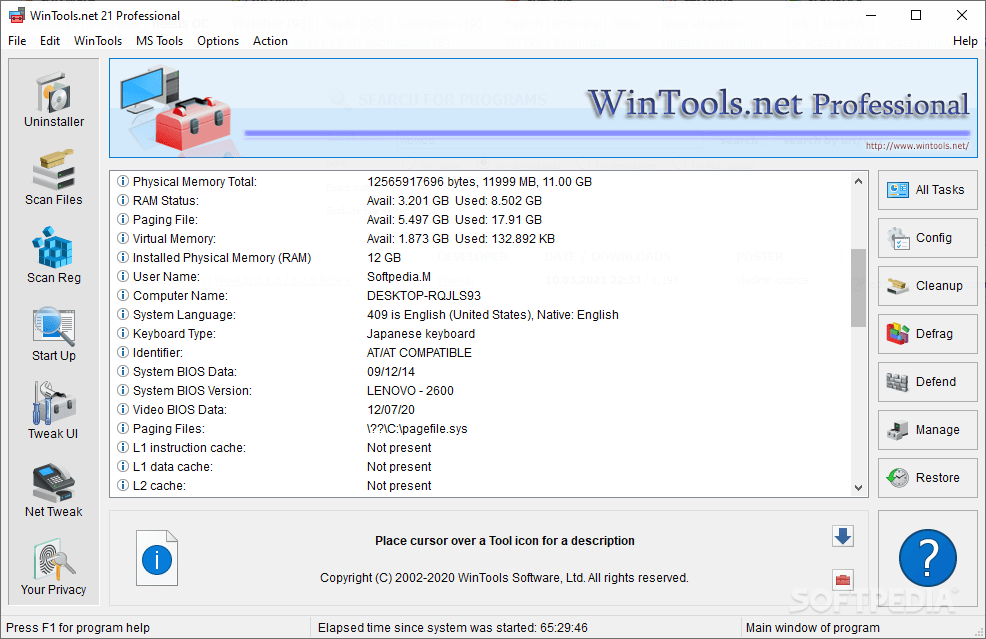This screenshot has height=639, width=986.
Task: Click the Cleanup button
Action: click(x=928, y=286)
